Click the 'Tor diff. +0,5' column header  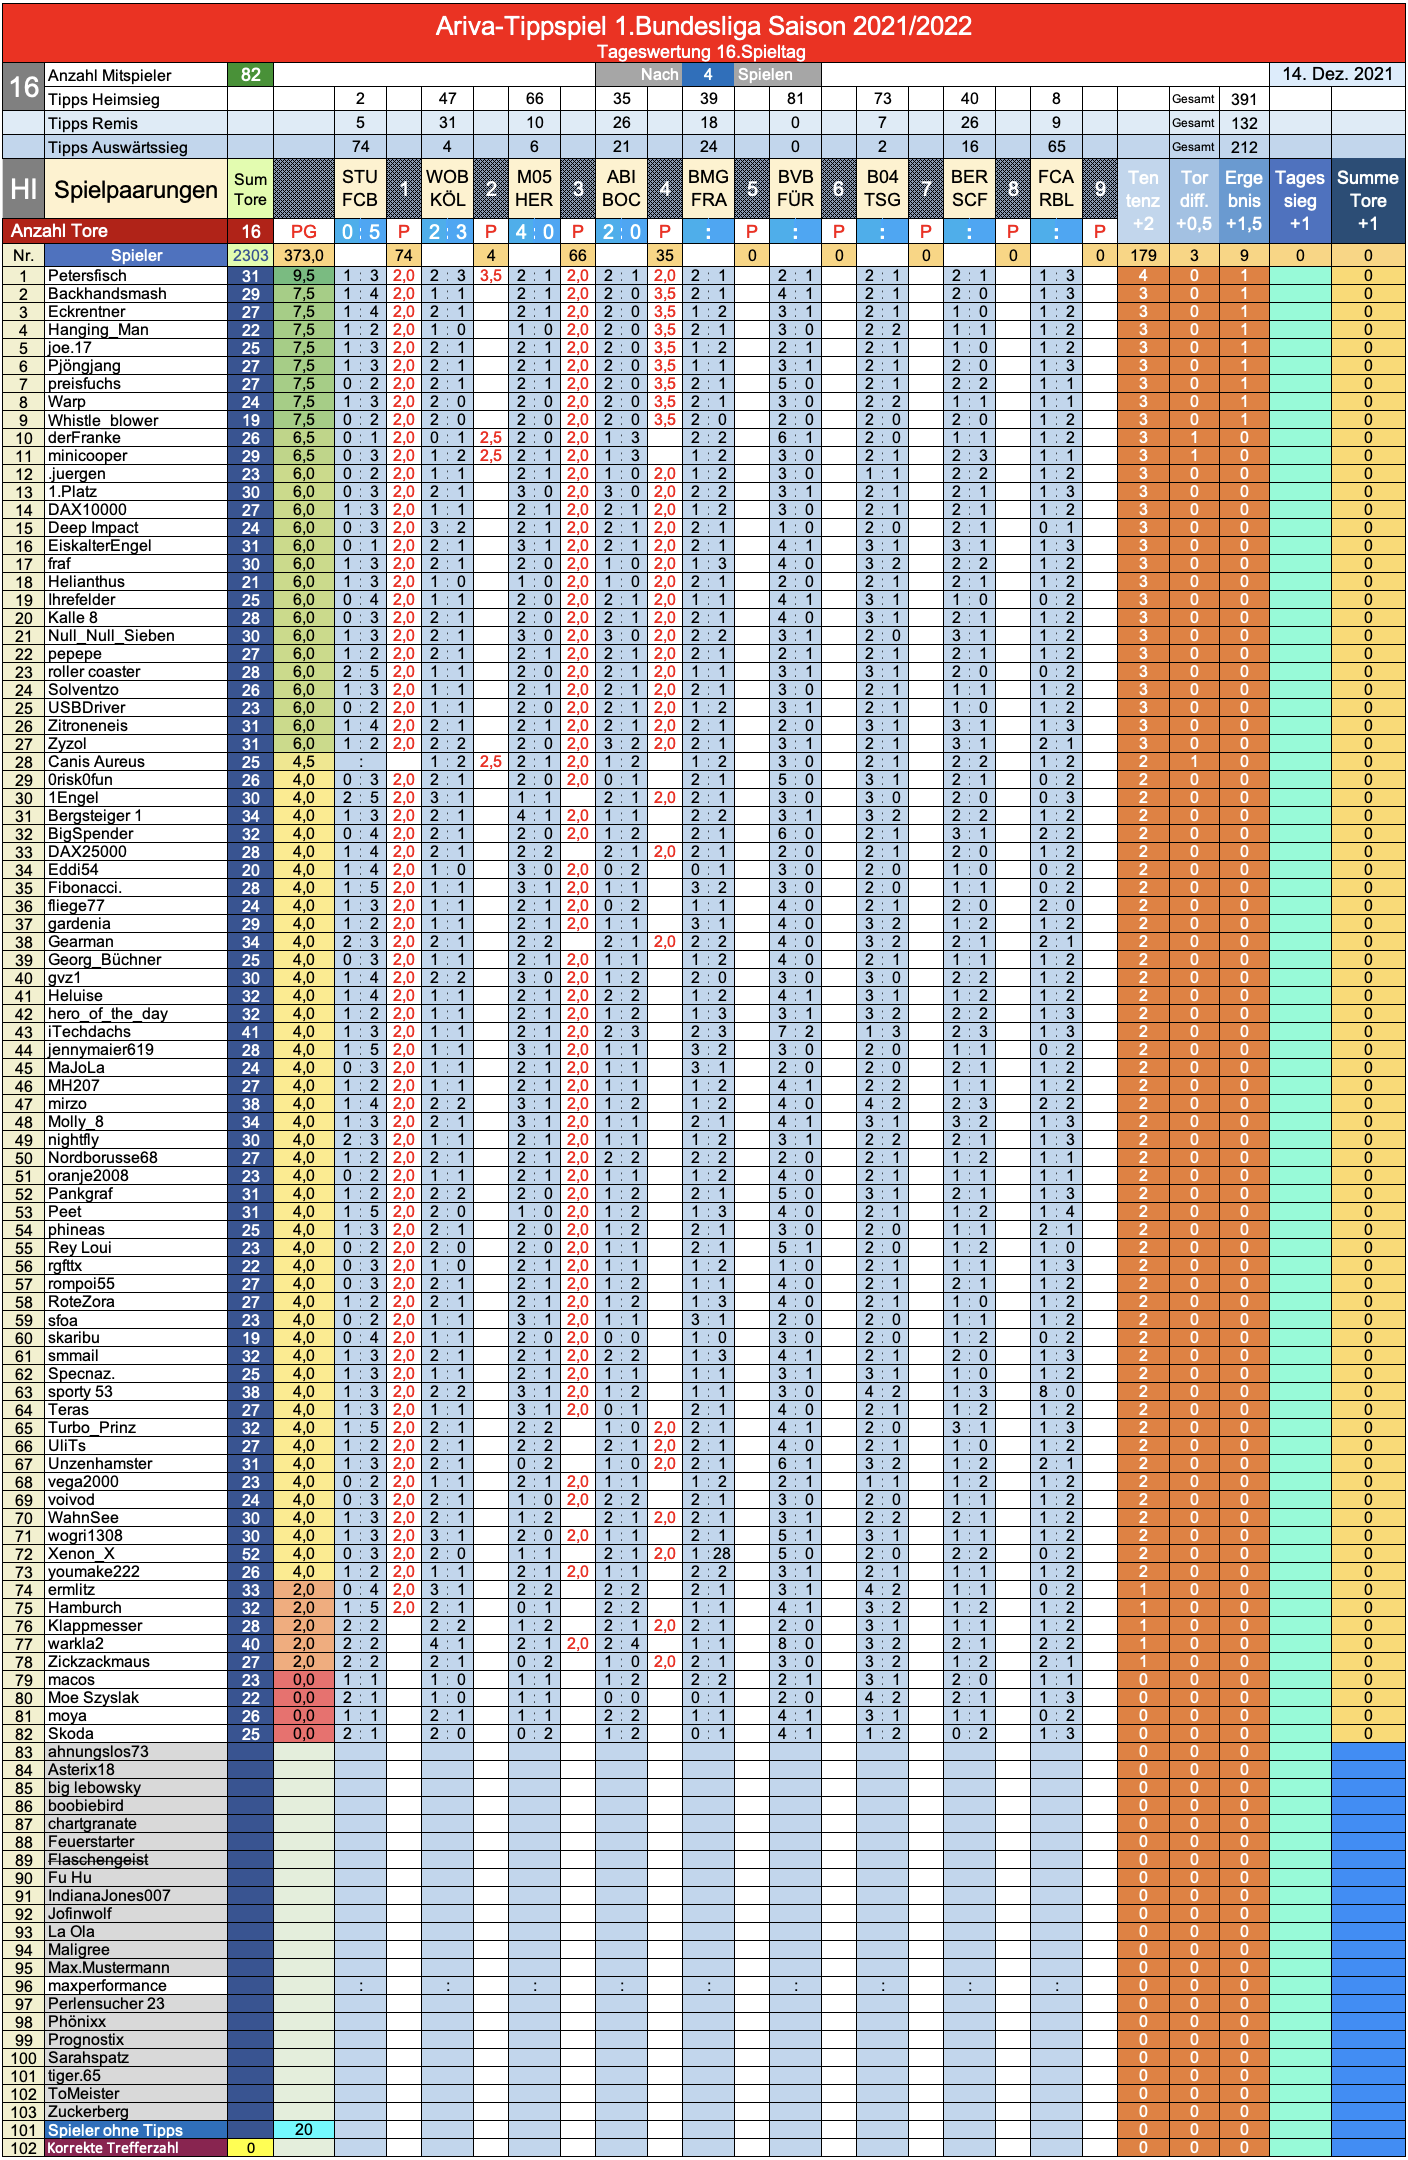tap(1194, 201)
